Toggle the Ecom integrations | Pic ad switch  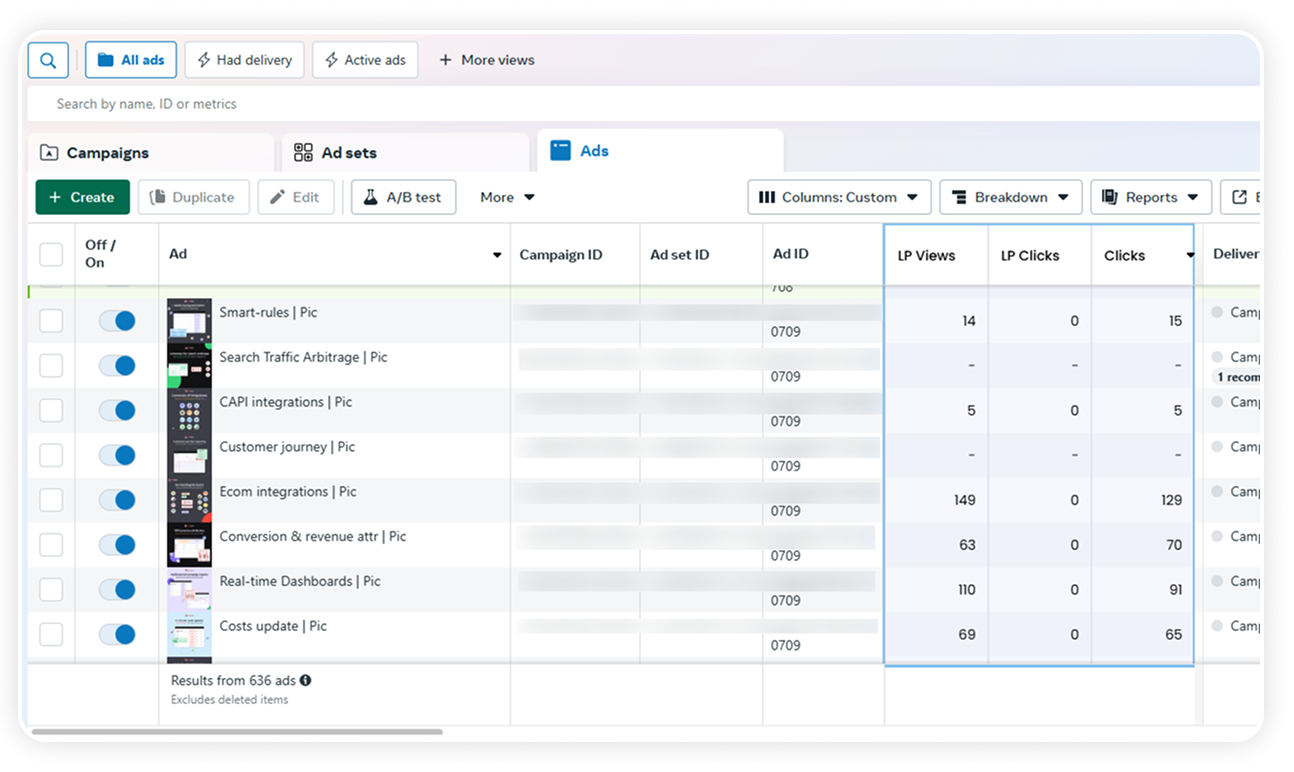pos(117,500)
